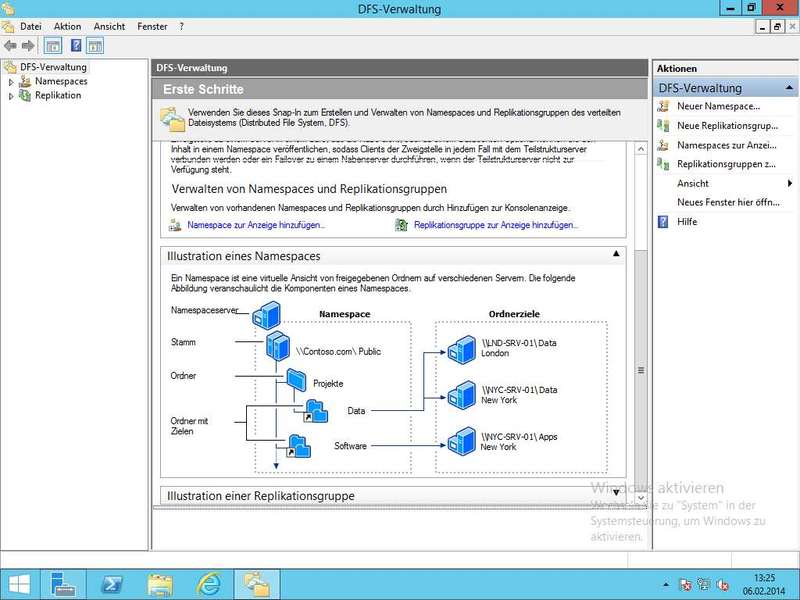Expand the Namespaces tree node

coord(11,82)
